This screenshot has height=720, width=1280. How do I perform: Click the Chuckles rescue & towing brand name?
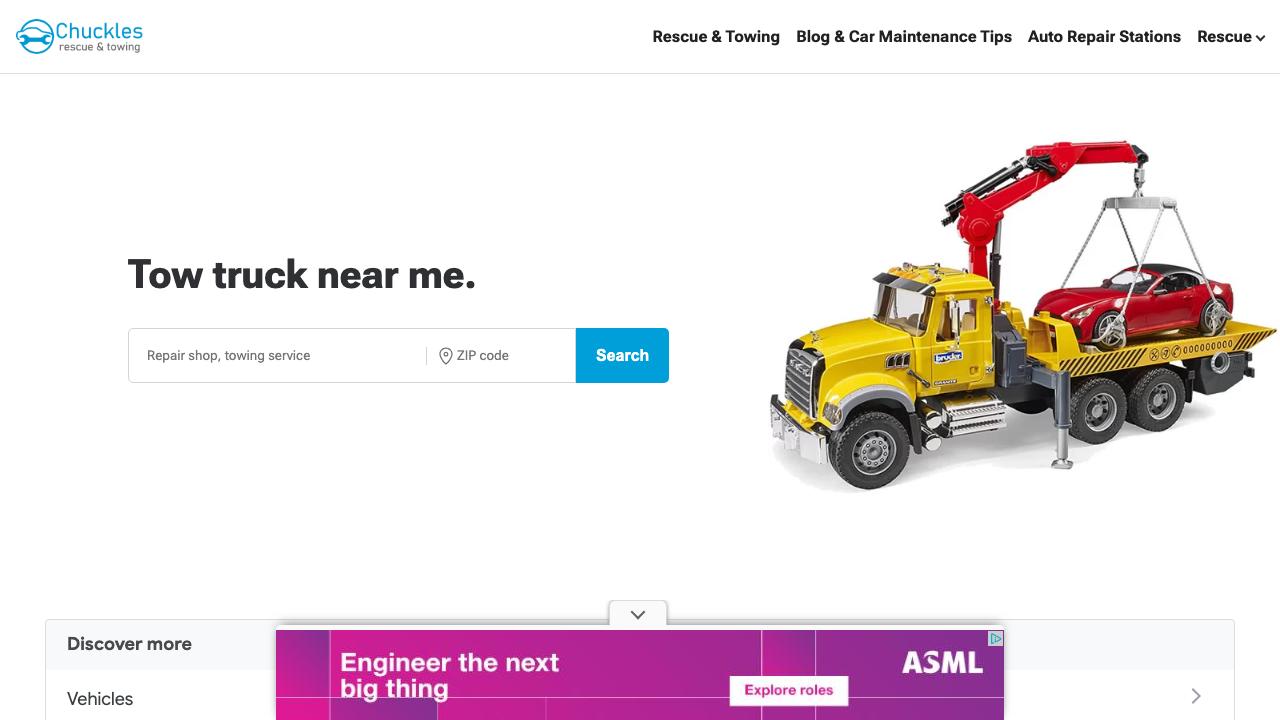[x=99, y=37]
